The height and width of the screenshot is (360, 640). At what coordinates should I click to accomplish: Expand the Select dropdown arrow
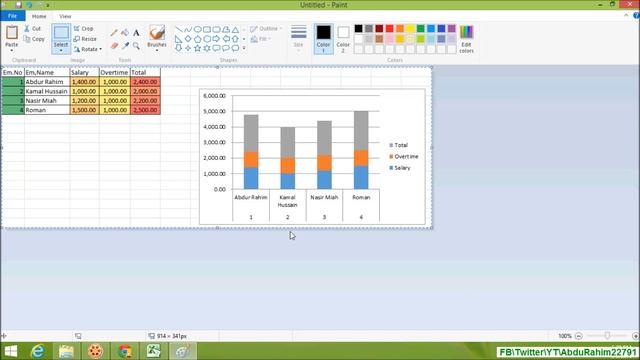[x=61, y=51]
